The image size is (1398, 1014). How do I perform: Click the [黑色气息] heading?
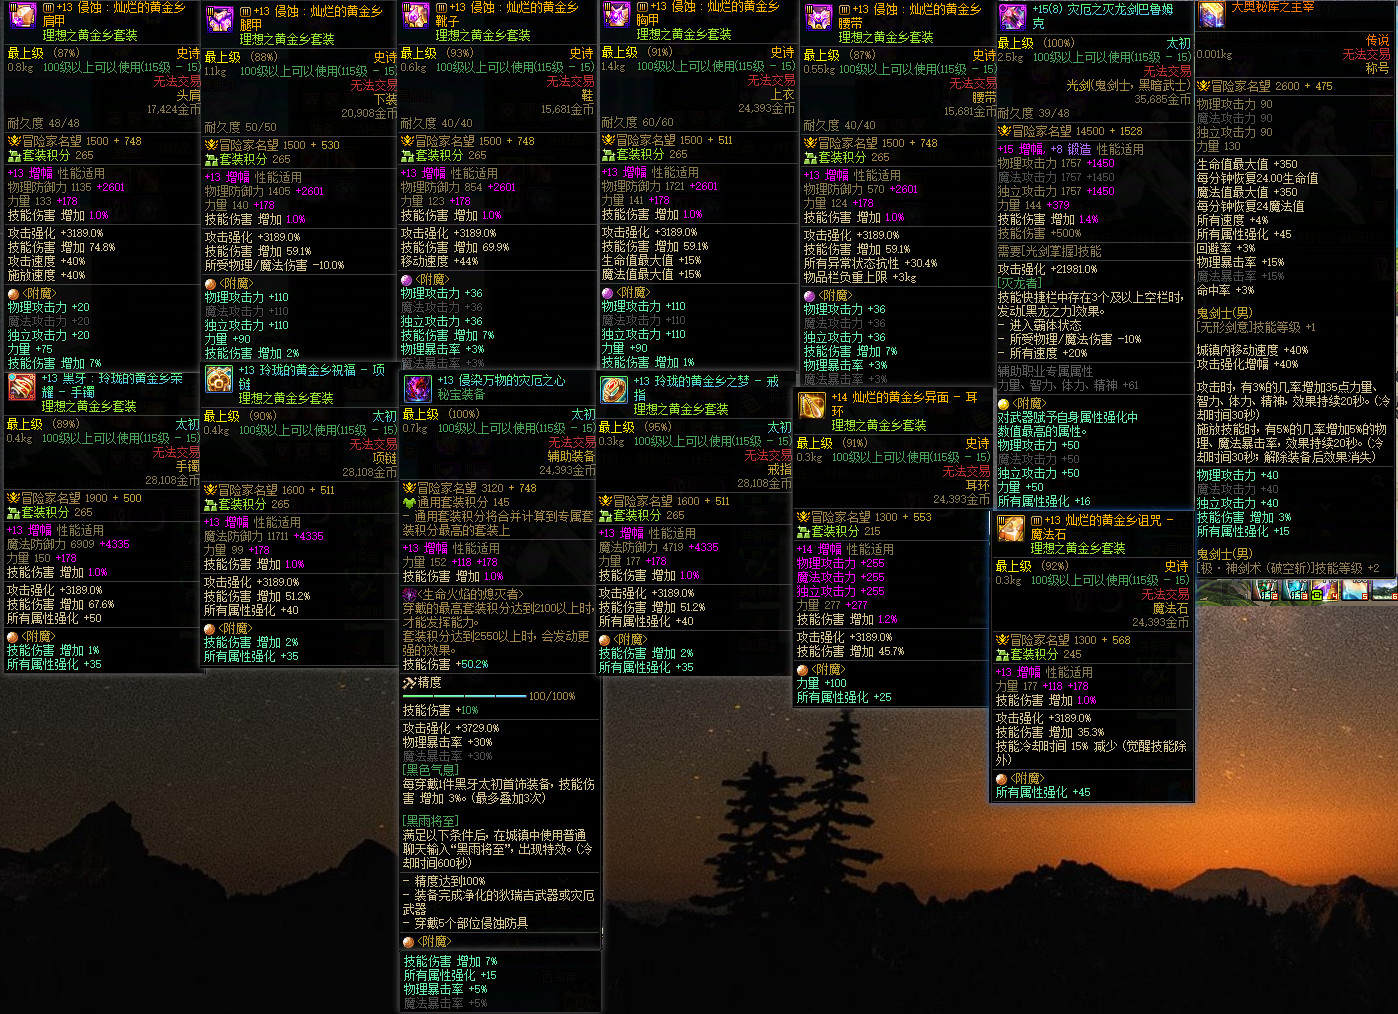click(x=431, y=770)
